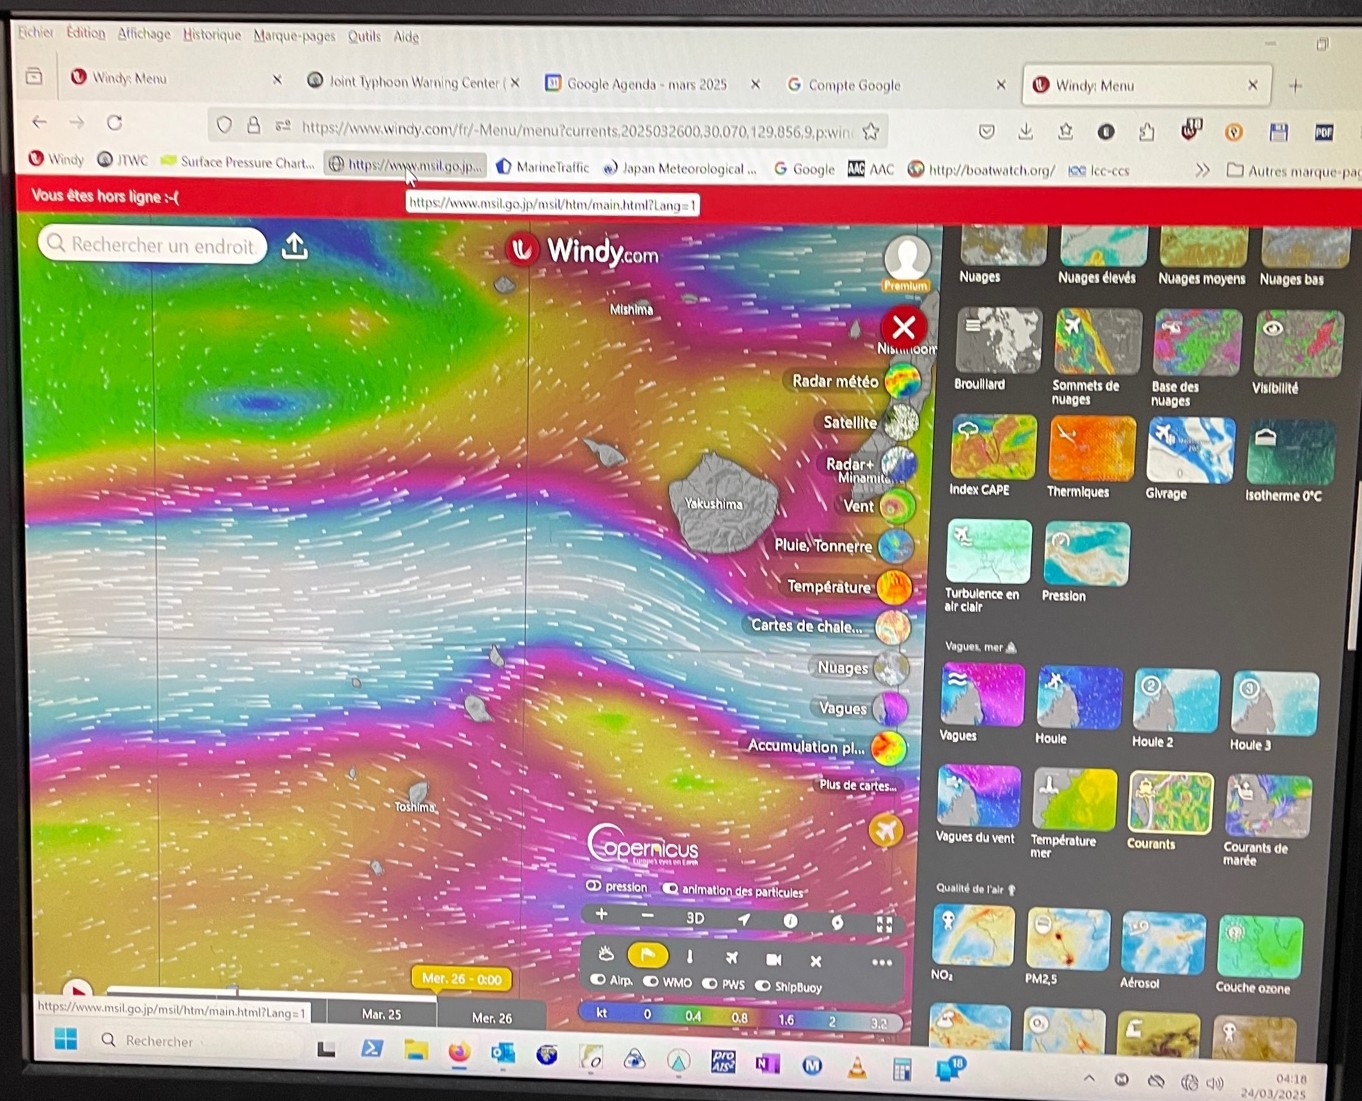Zoom in with the plus button

(x=602, y=915)
